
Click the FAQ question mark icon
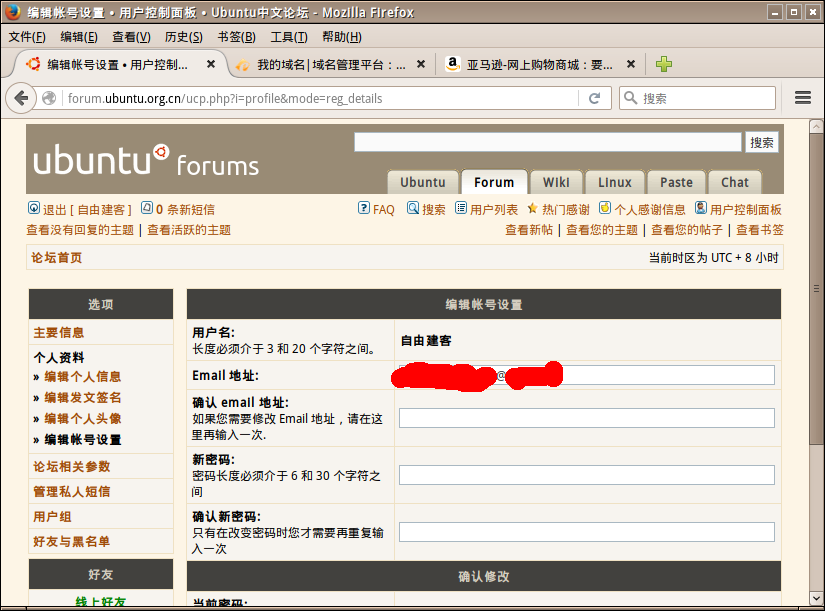tap(364, 208)
